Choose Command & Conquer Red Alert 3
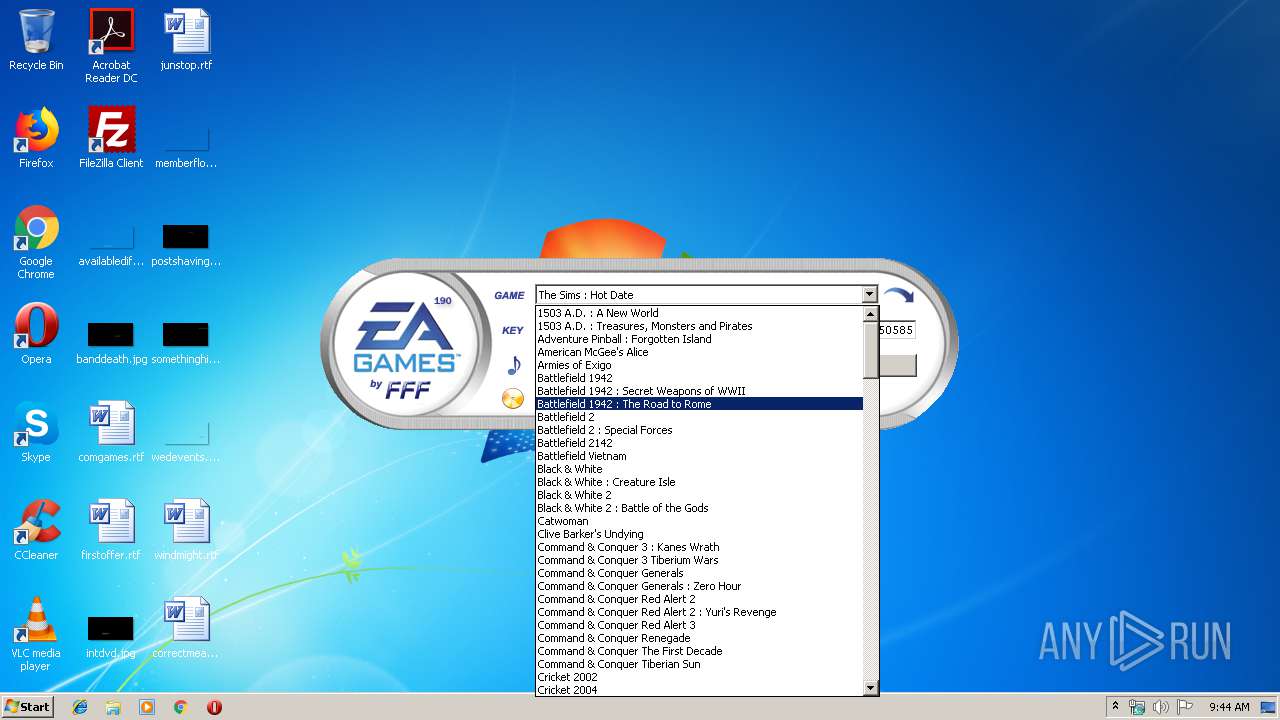1280x720 pixels. click(699, 625)
